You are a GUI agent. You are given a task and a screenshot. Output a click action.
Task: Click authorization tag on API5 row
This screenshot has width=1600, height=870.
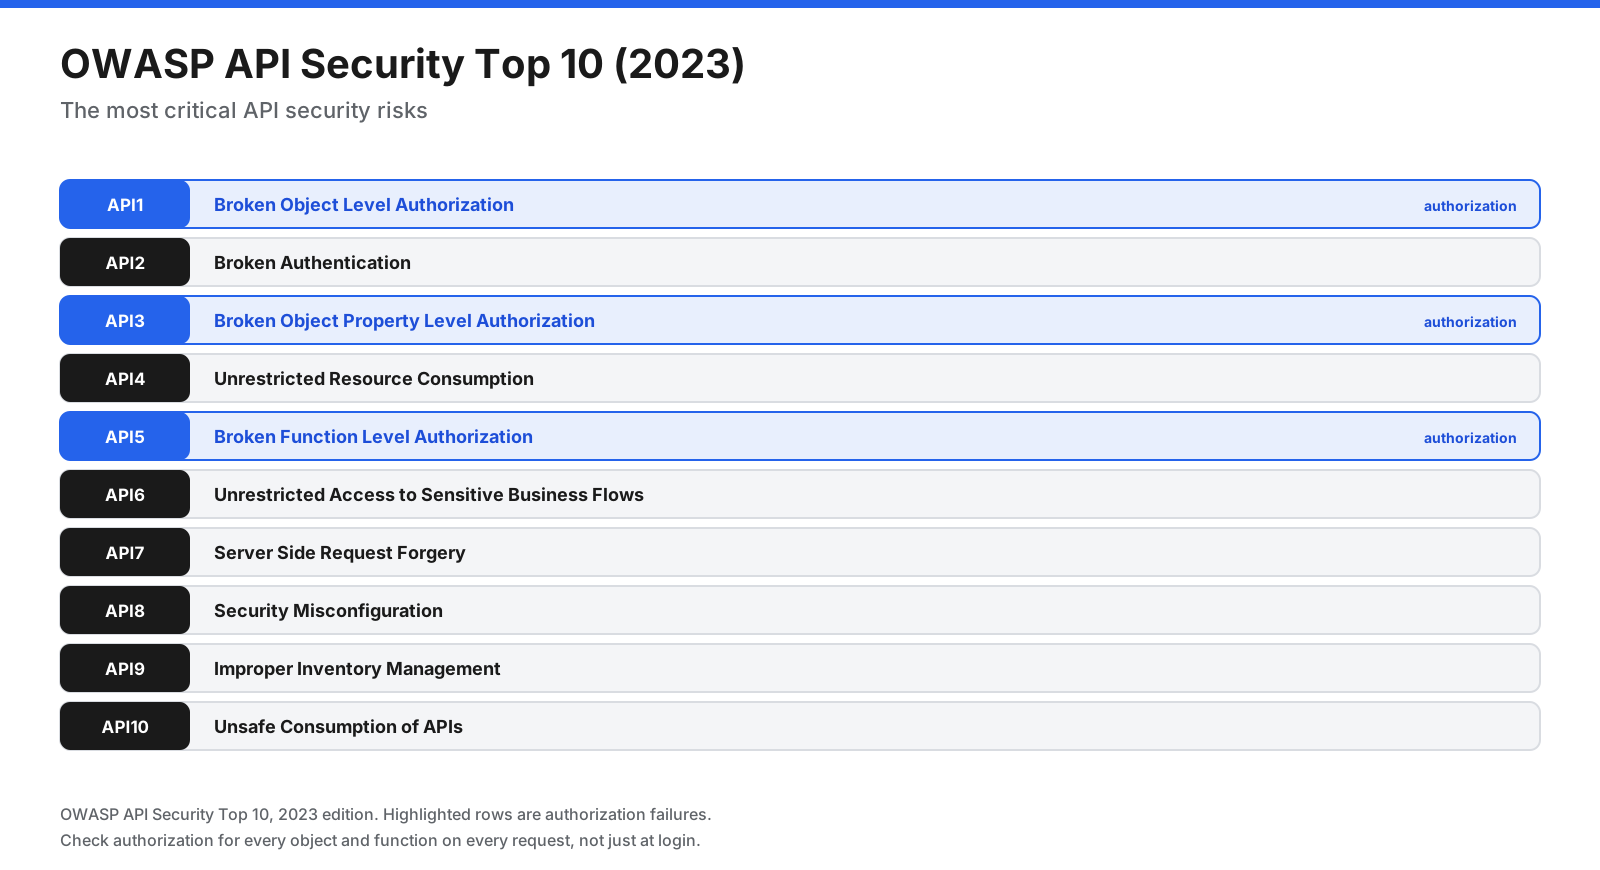pyautogui.click(x=1470, y=438)
